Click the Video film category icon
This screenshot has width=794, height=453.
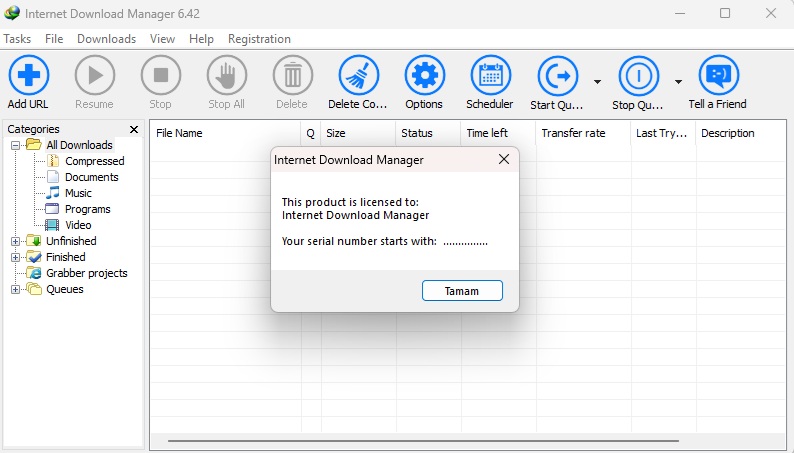[x=52, y=225]
